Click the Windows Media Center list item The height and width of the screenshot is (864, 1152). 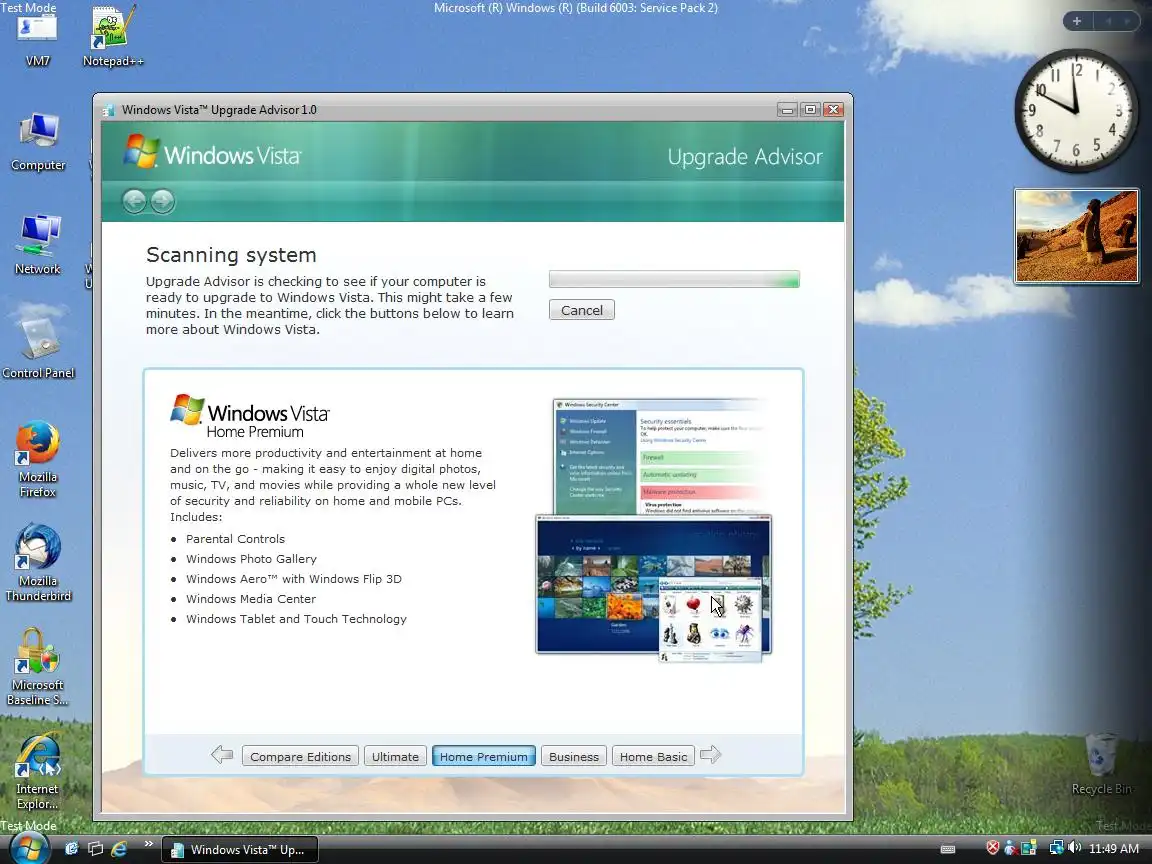pyautogui.click(x=251, y=599)
